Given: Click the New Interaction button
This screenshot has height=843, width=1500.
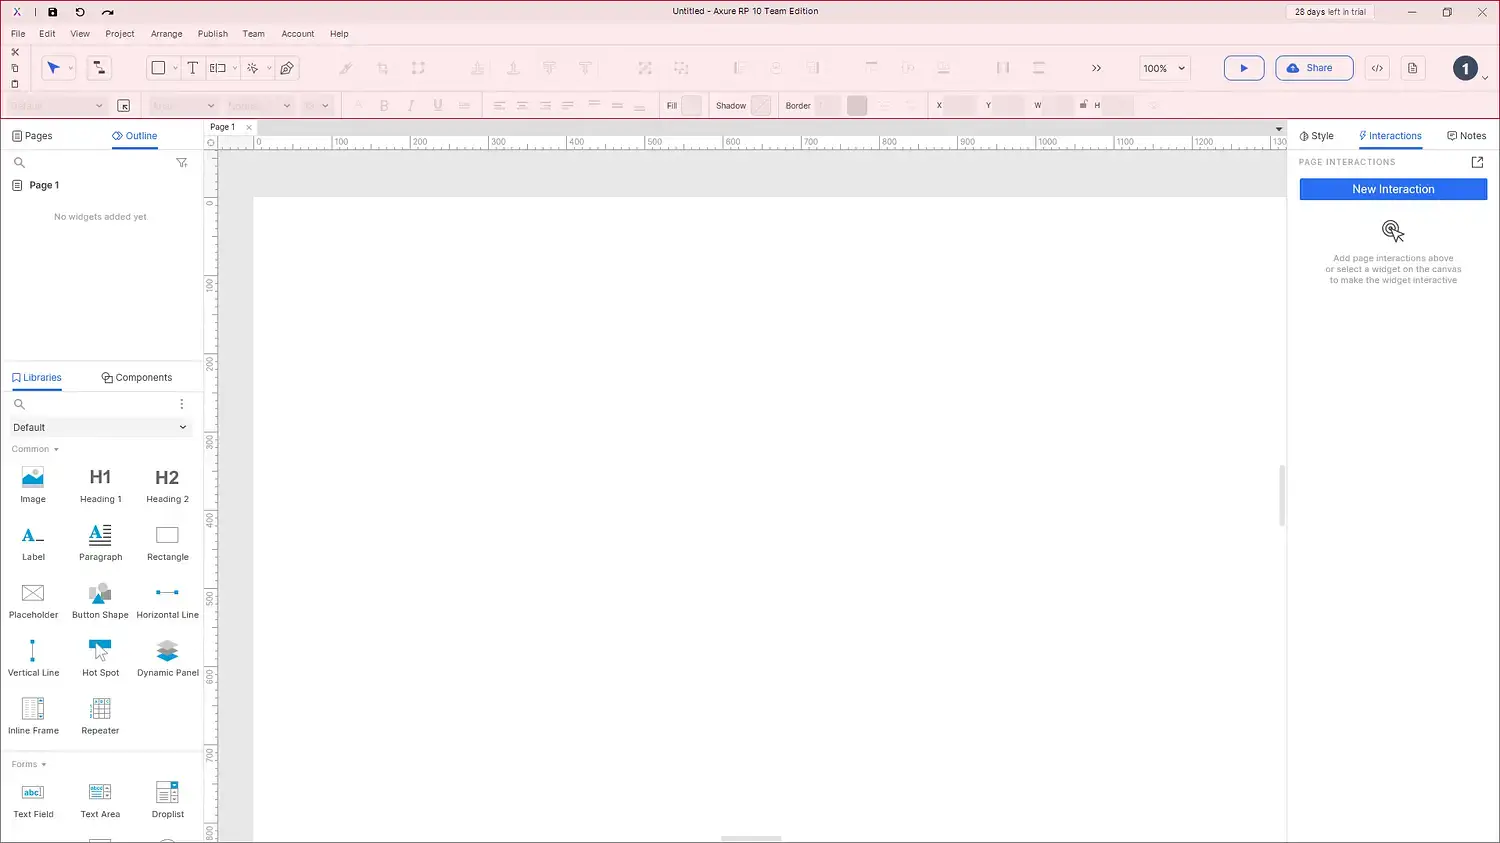Looking at the screenshot, I should (1392, 189).
